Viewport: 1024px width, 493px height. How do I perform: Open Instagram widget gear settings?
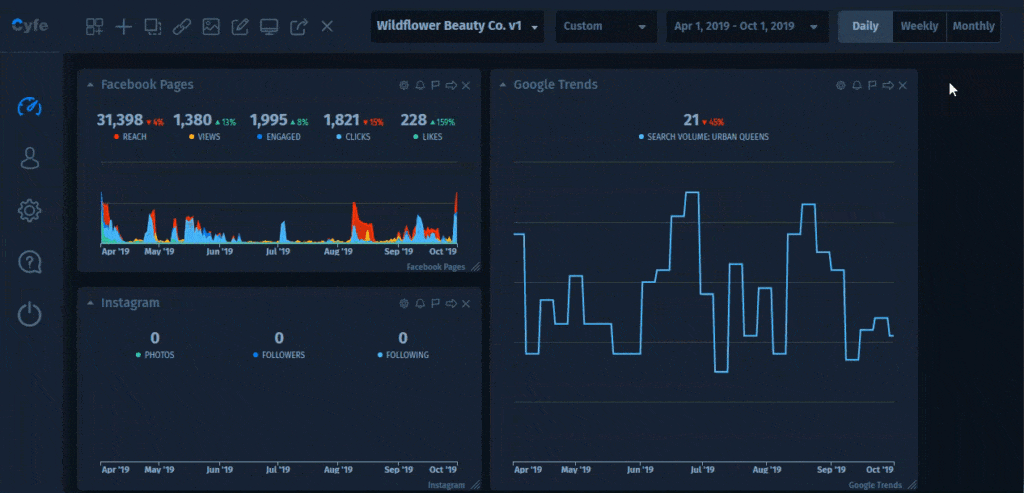coord(404,304)
